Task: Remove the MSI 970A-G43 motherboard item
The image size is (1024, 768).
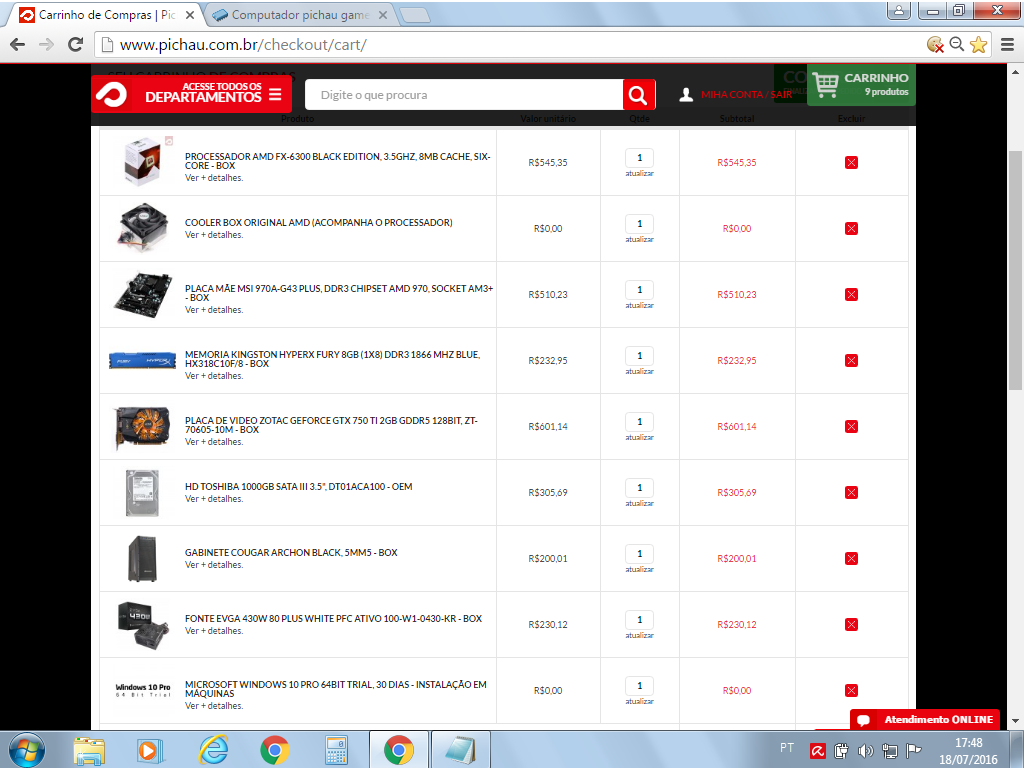Action: tap(851, 295)
